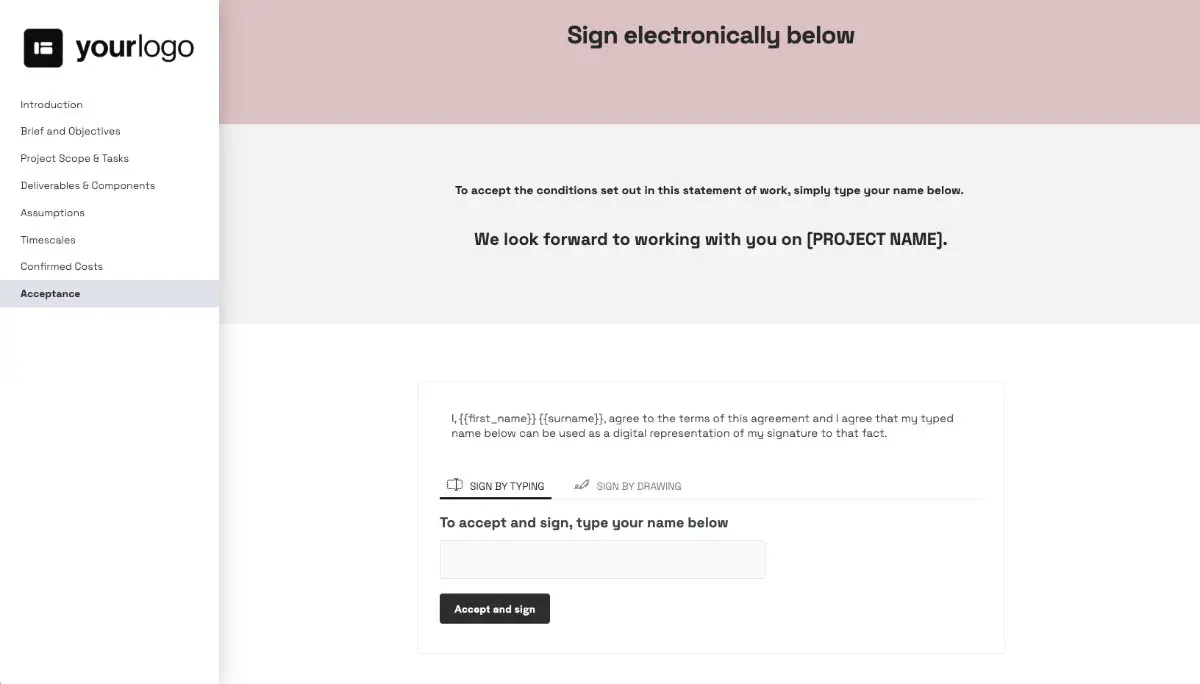Navigate to Brief and Objectives
The image size is (1200, 684).
(70, 131)
